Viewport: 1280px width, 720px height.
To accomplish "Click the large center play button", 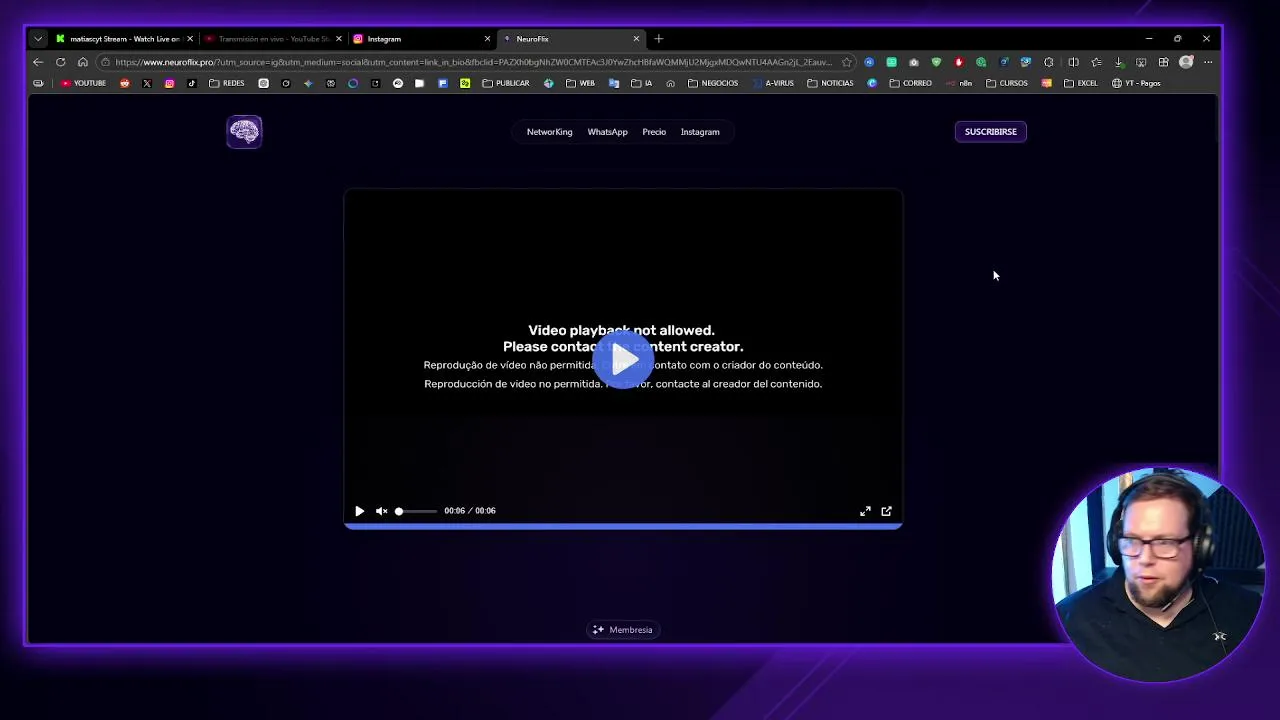I will (623, 359).
